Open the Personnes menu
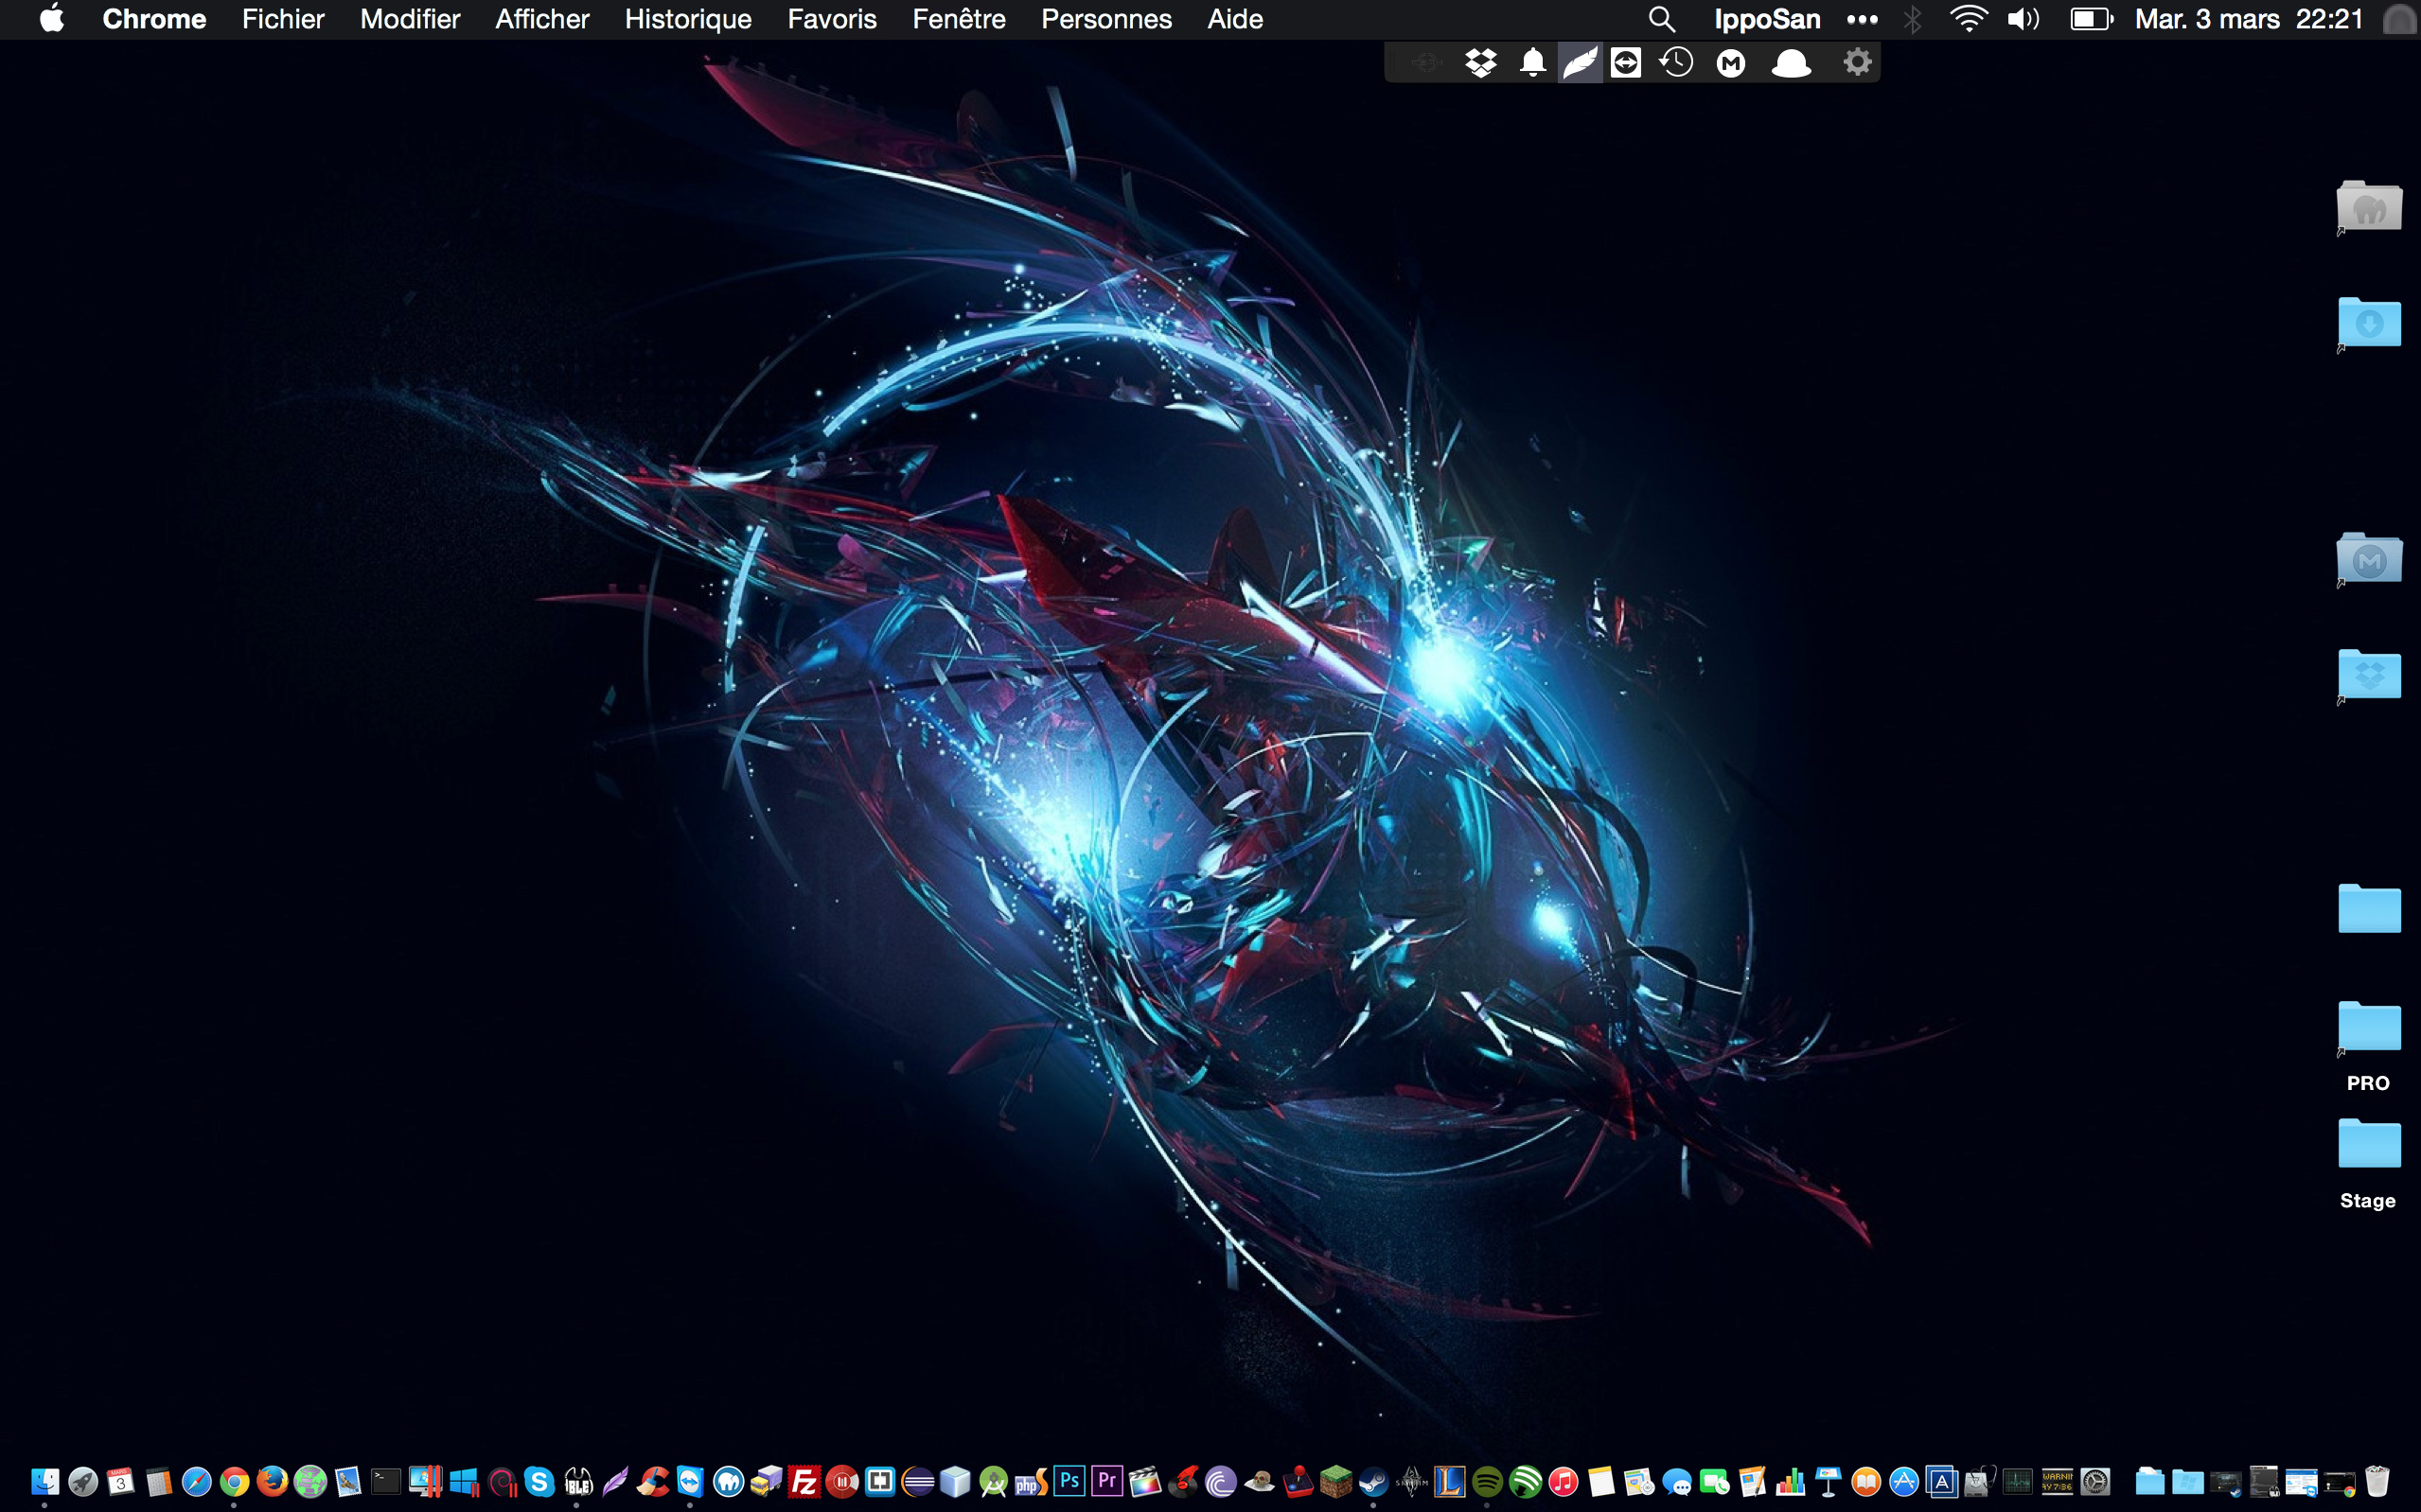 (1106, 19)
